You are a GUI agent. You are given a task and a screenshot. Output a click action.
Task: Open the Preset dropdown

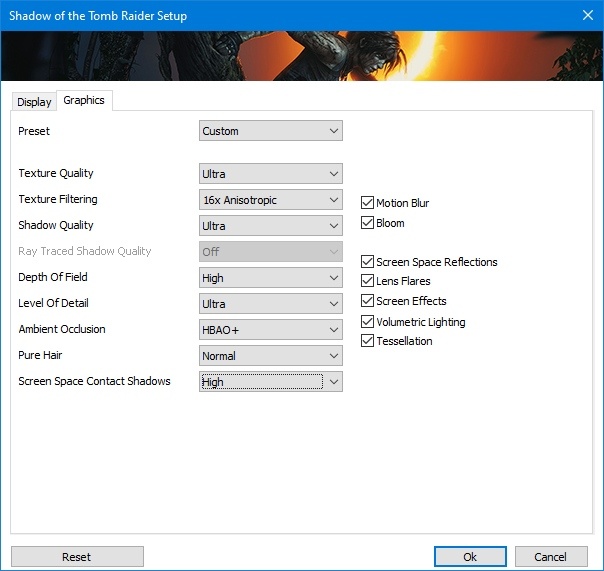271,131
